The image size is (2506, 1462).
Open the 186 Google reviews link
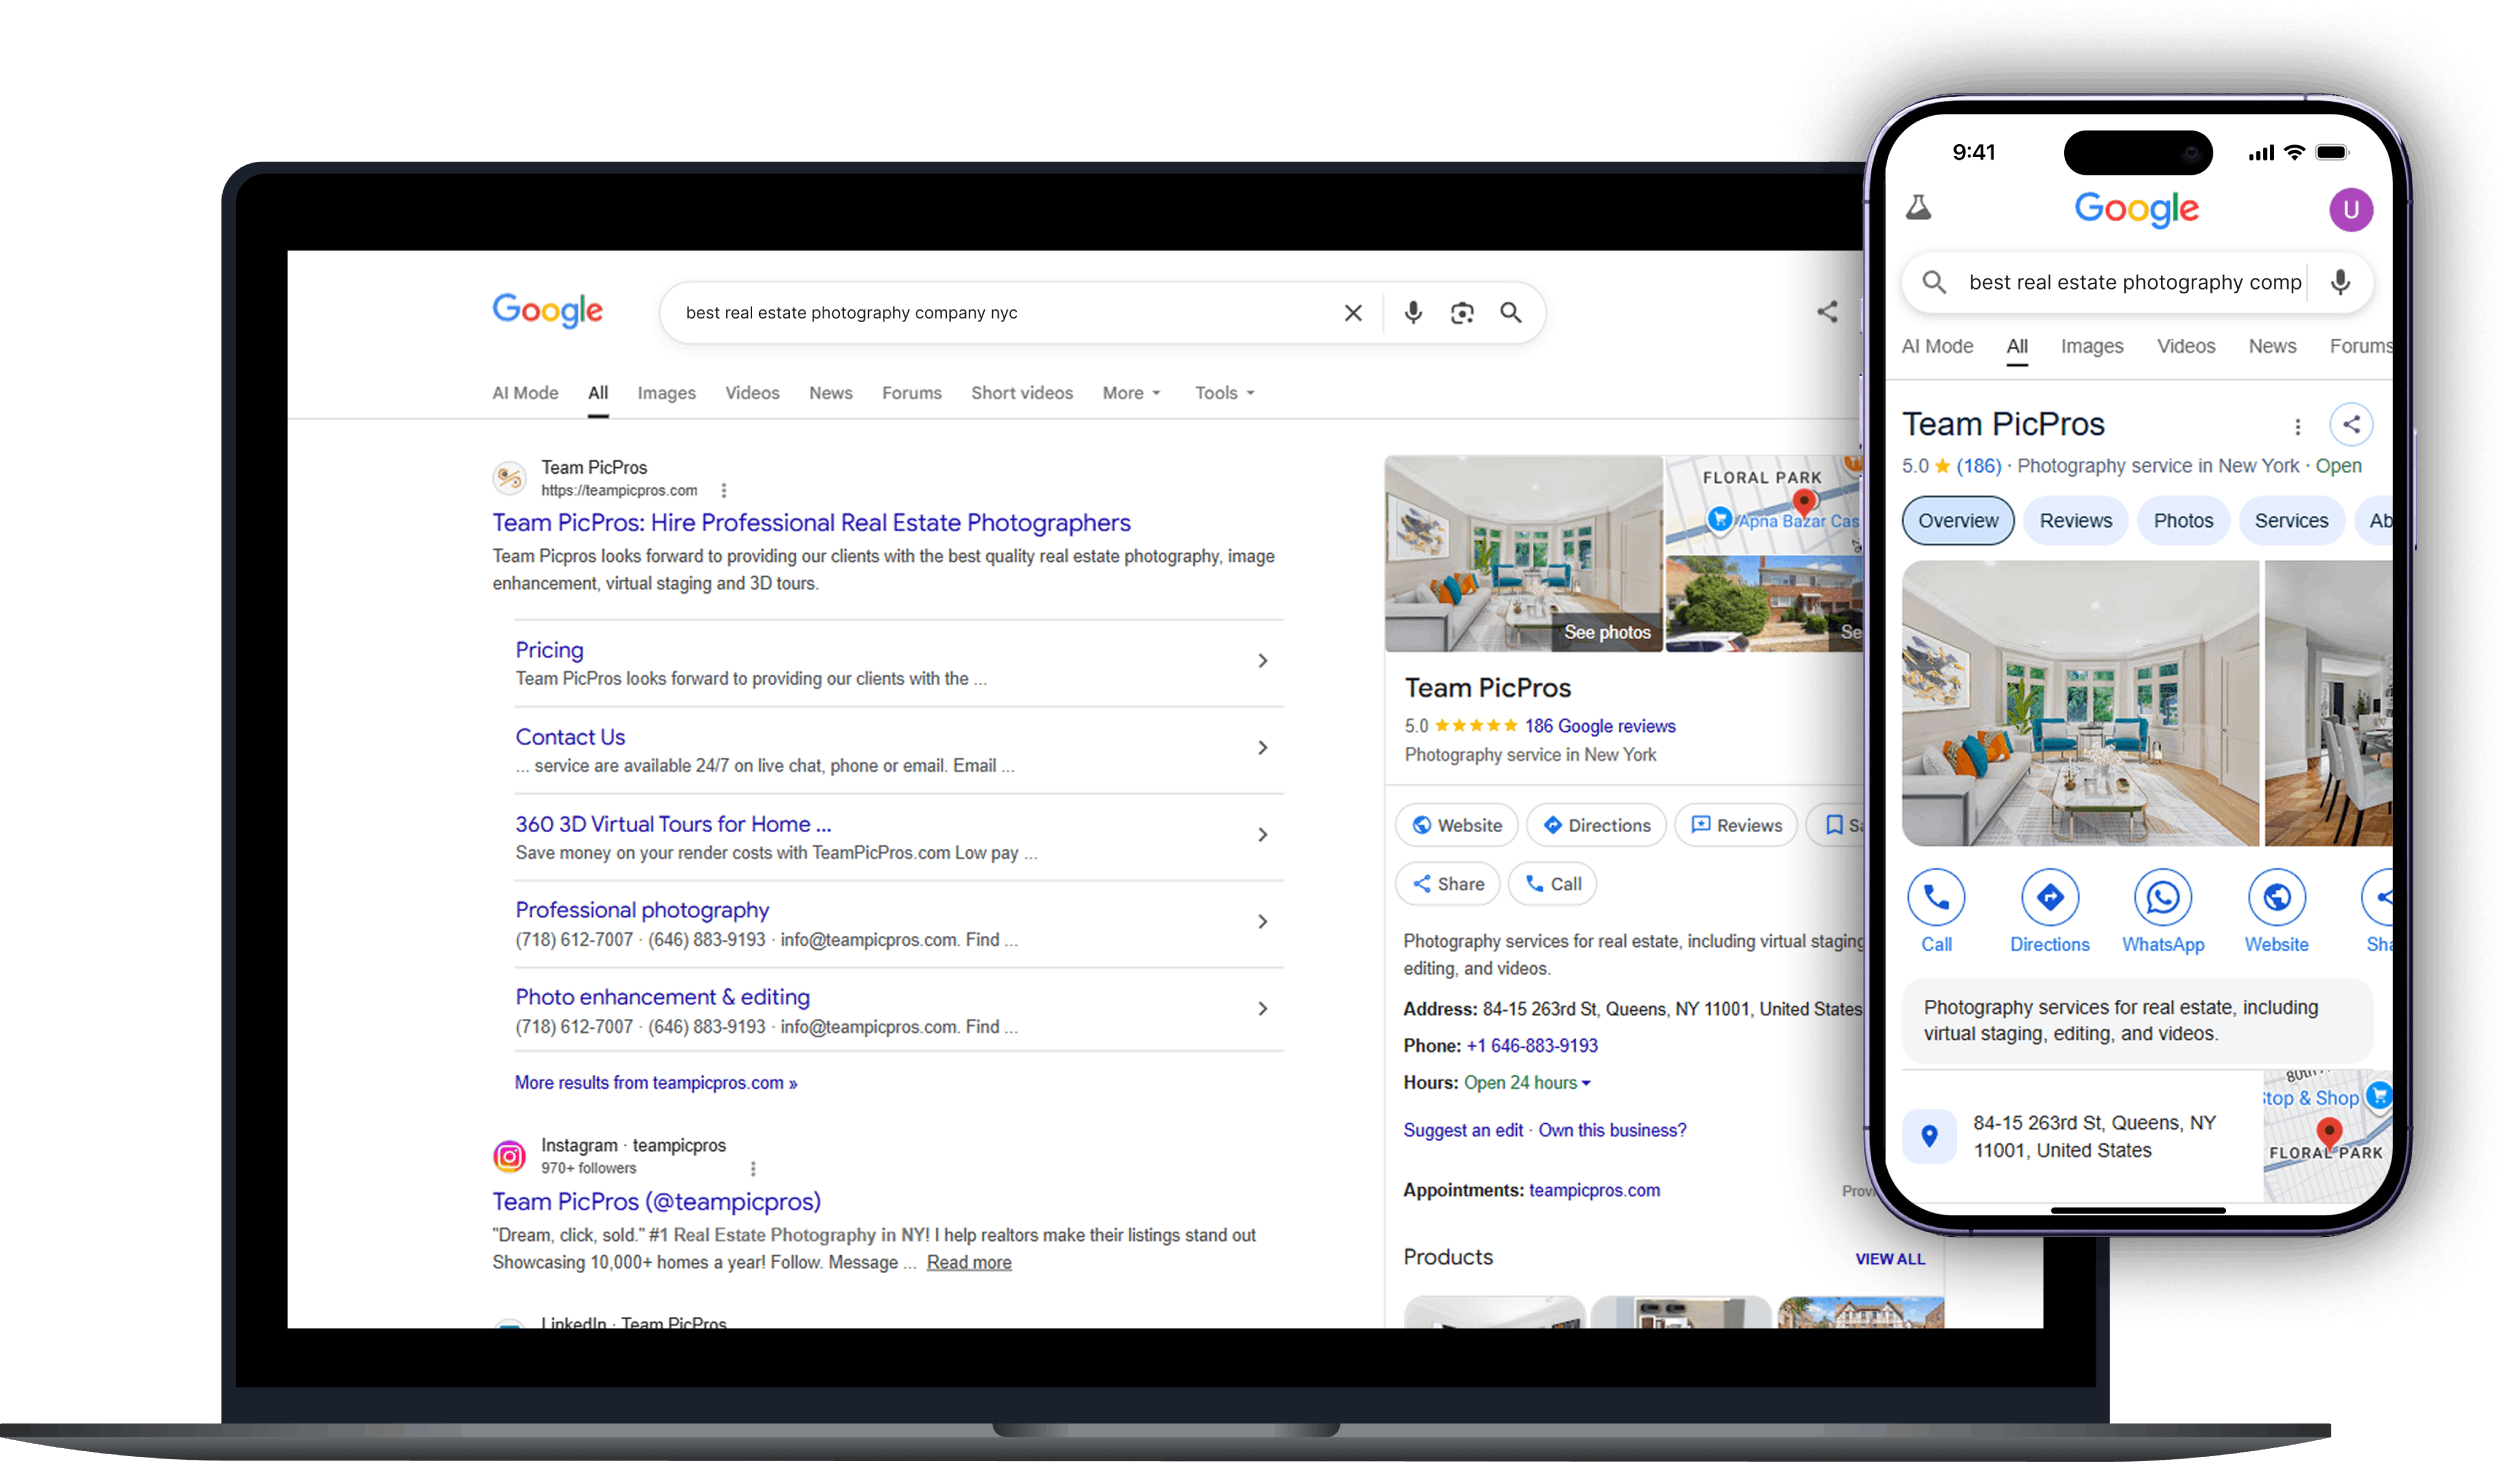[x=1600, y=726]
